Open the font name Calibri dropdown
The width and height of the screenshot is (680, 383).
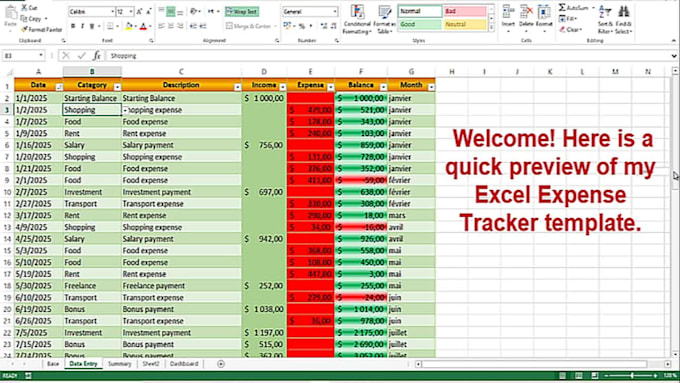112,12
